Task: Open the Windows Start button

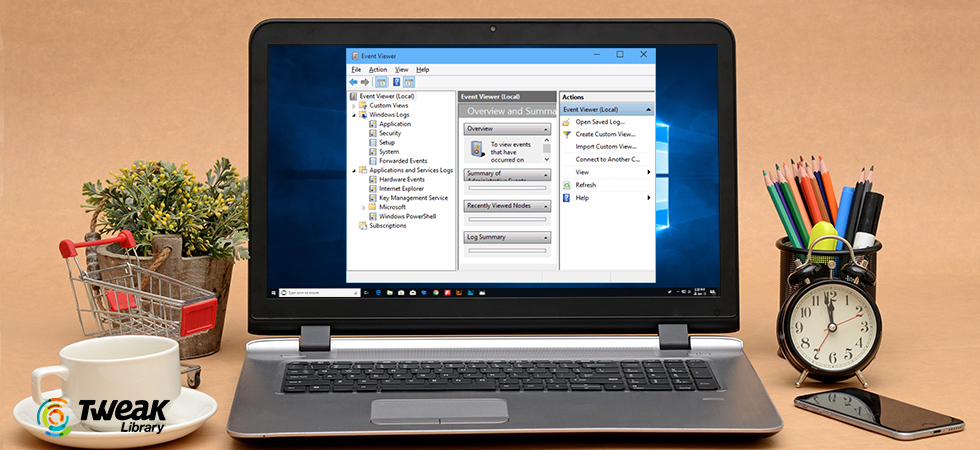Action: point(274,292)
